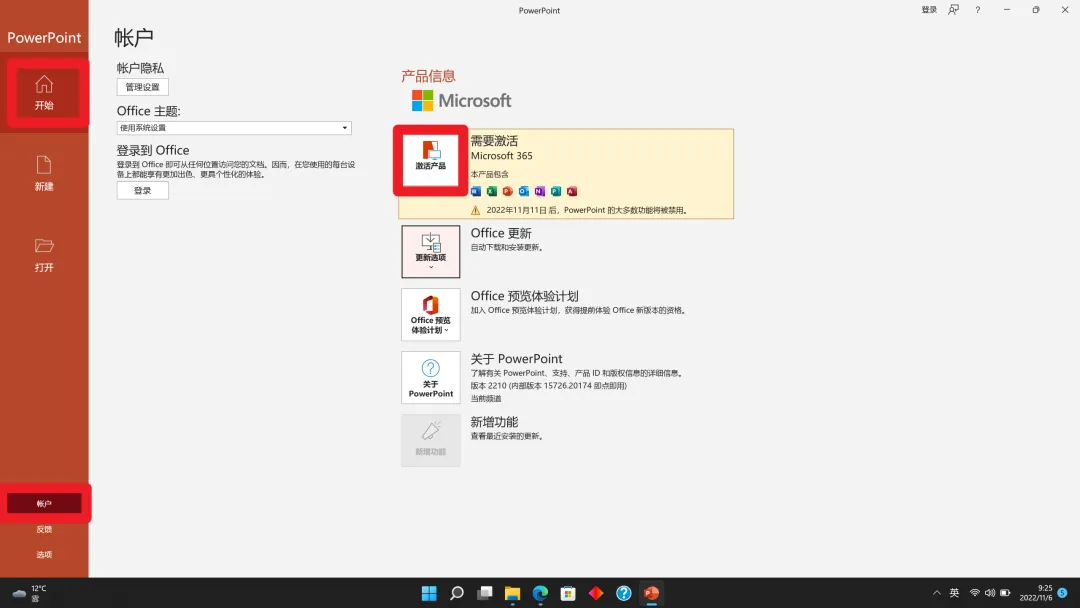Open File Explorer from the taskbar
Screen dimensions: 1080x608
coord(512,593)
